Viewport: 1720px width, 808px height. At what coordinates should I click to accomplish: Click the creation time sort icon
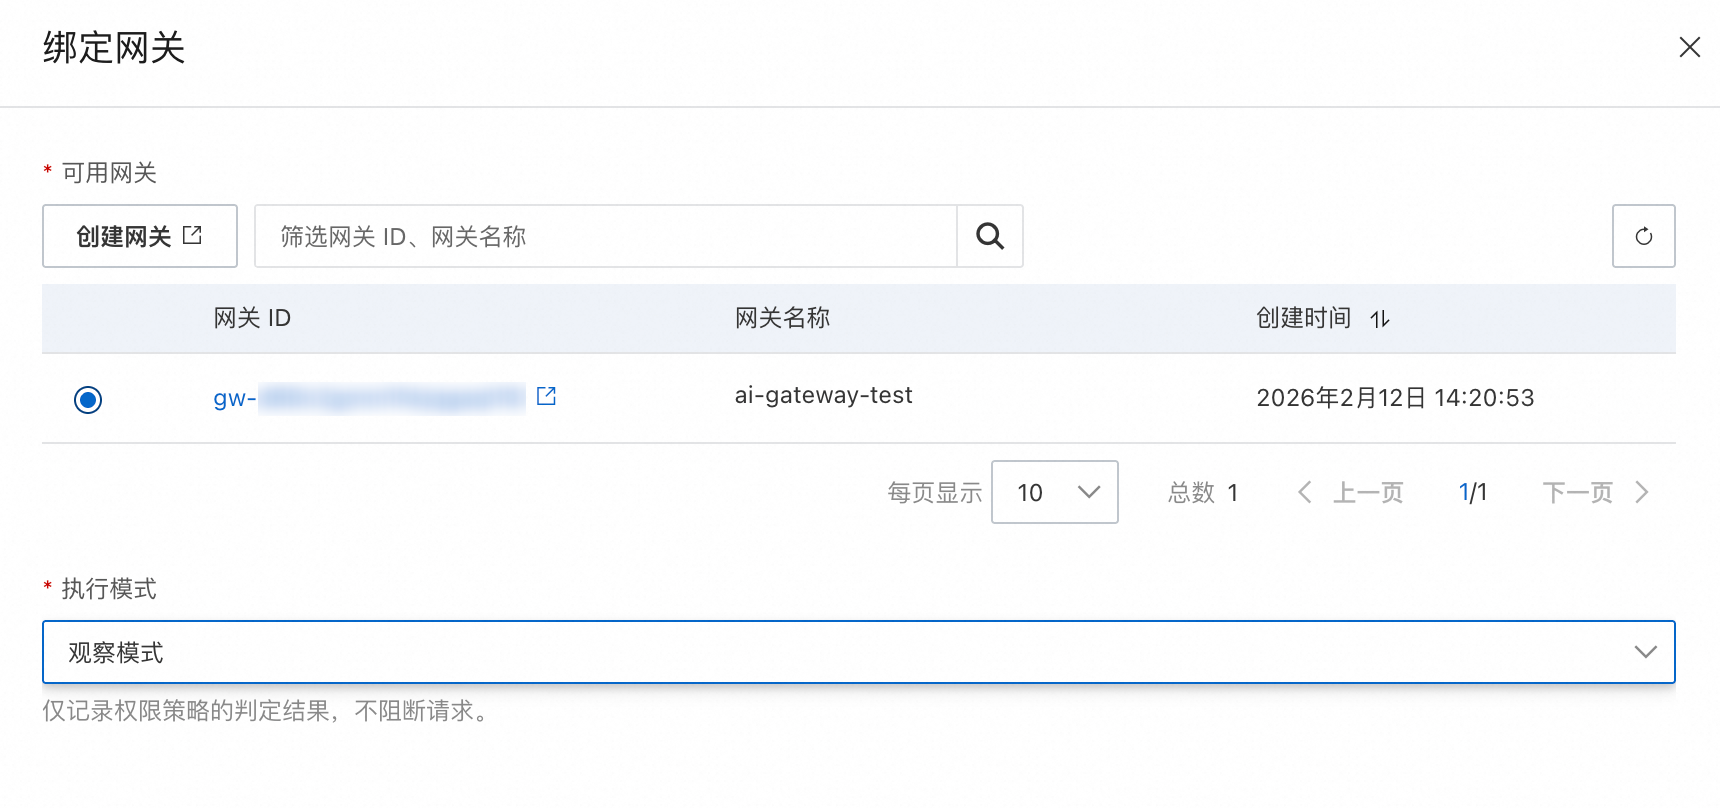pyautogui.click(x=1380, y=319)
